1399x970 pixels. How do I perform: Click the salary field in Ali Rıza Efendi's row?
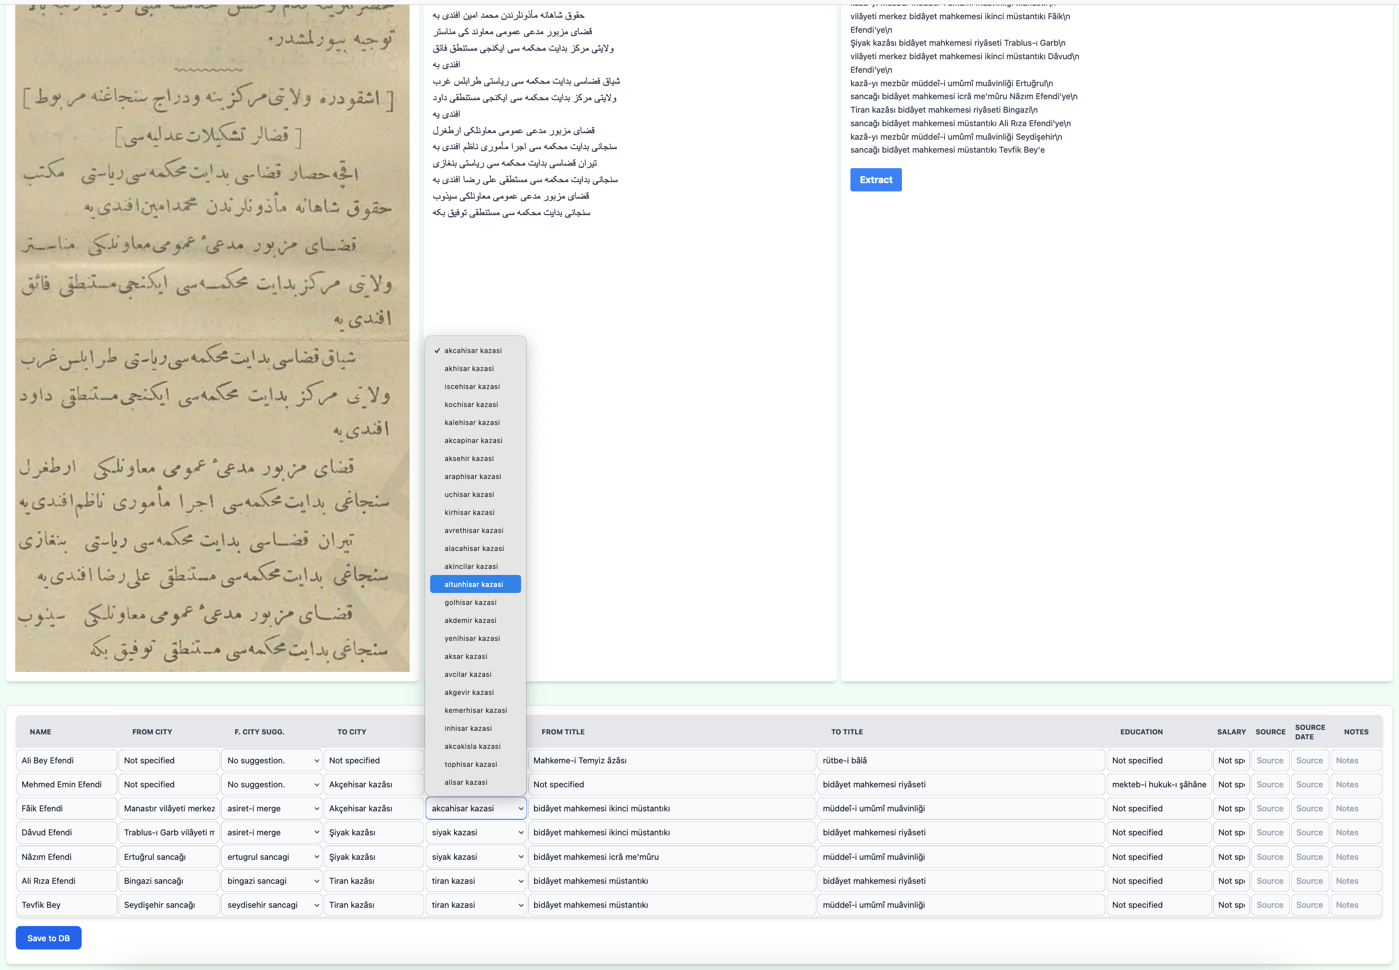1230,880
